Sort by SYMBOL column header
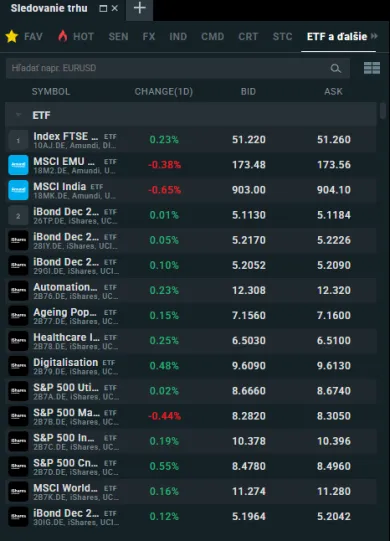 click(51, 91)
